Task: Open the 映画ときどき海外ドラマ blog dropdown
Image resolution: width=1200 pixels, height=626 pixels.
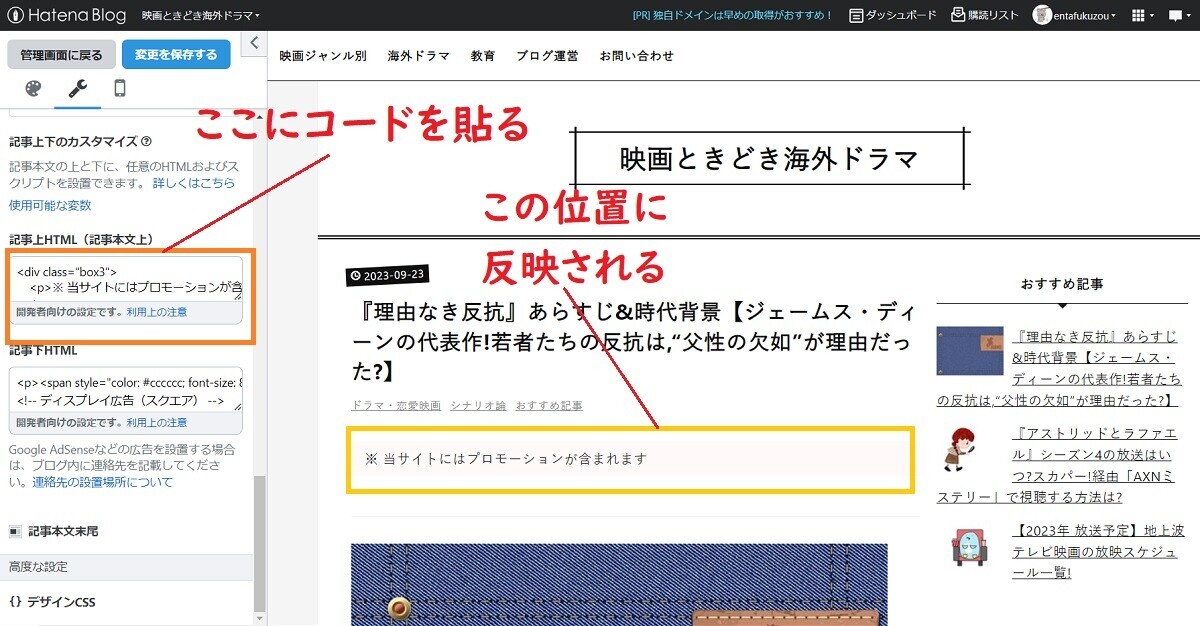Action: click(201, 16)
